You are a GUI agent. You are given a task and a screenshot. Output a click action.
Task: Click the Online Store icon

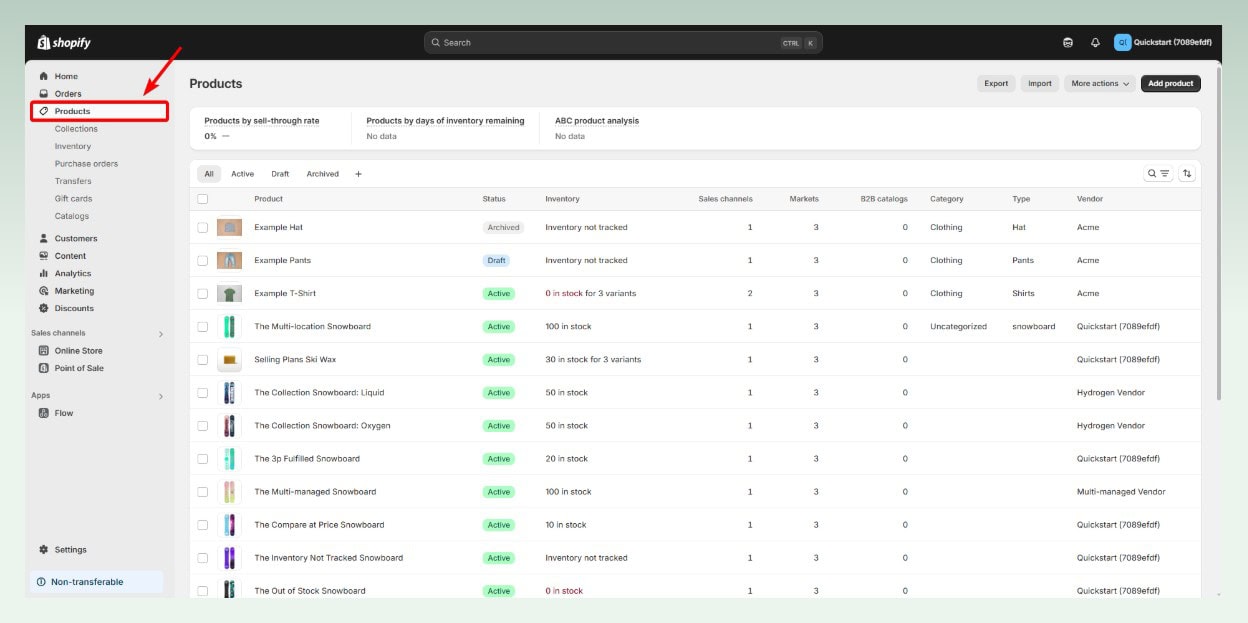tap(43, 351)
